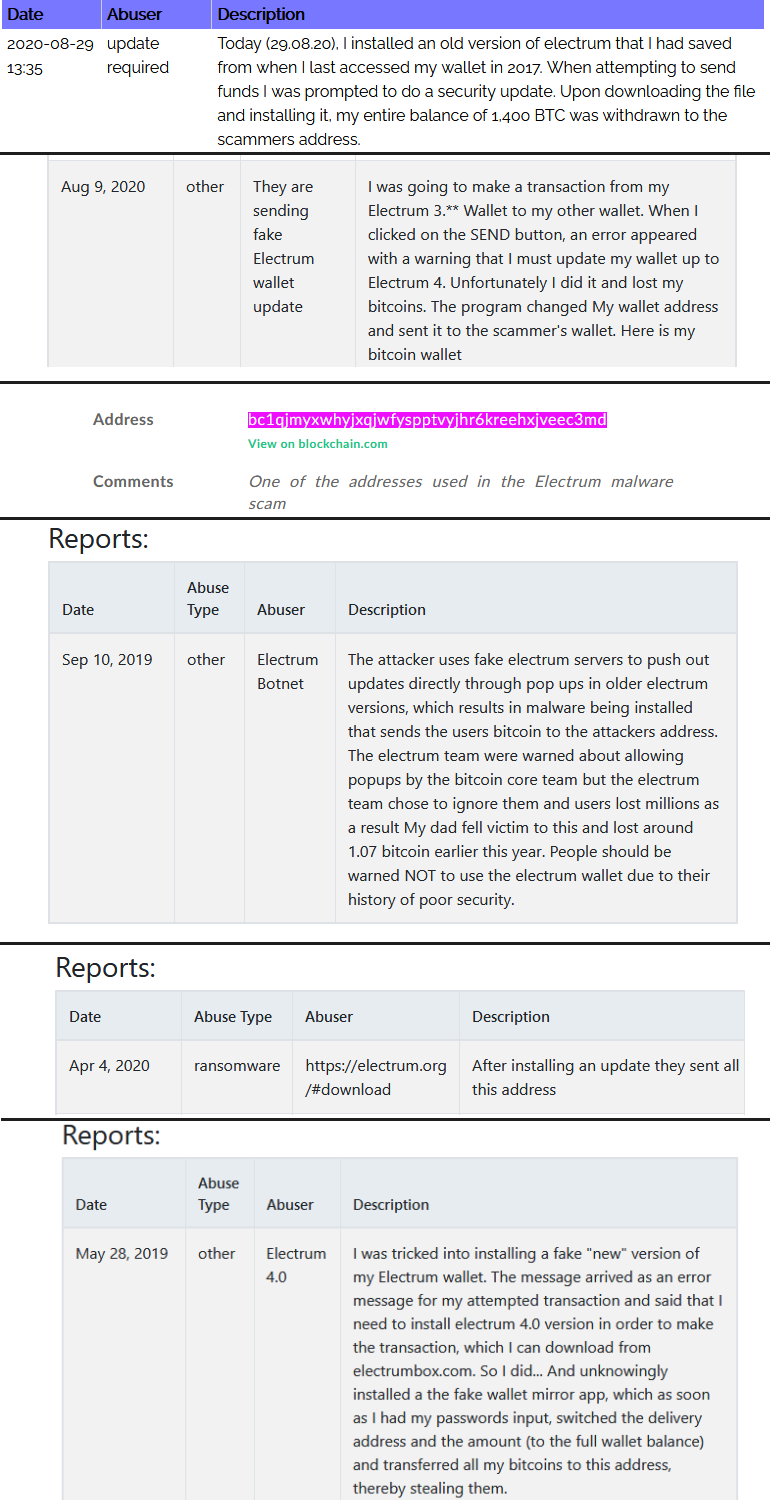The image size is (770, 1500).
Task: Click the Description header in the purple table
Action: [x=261, y=14]
